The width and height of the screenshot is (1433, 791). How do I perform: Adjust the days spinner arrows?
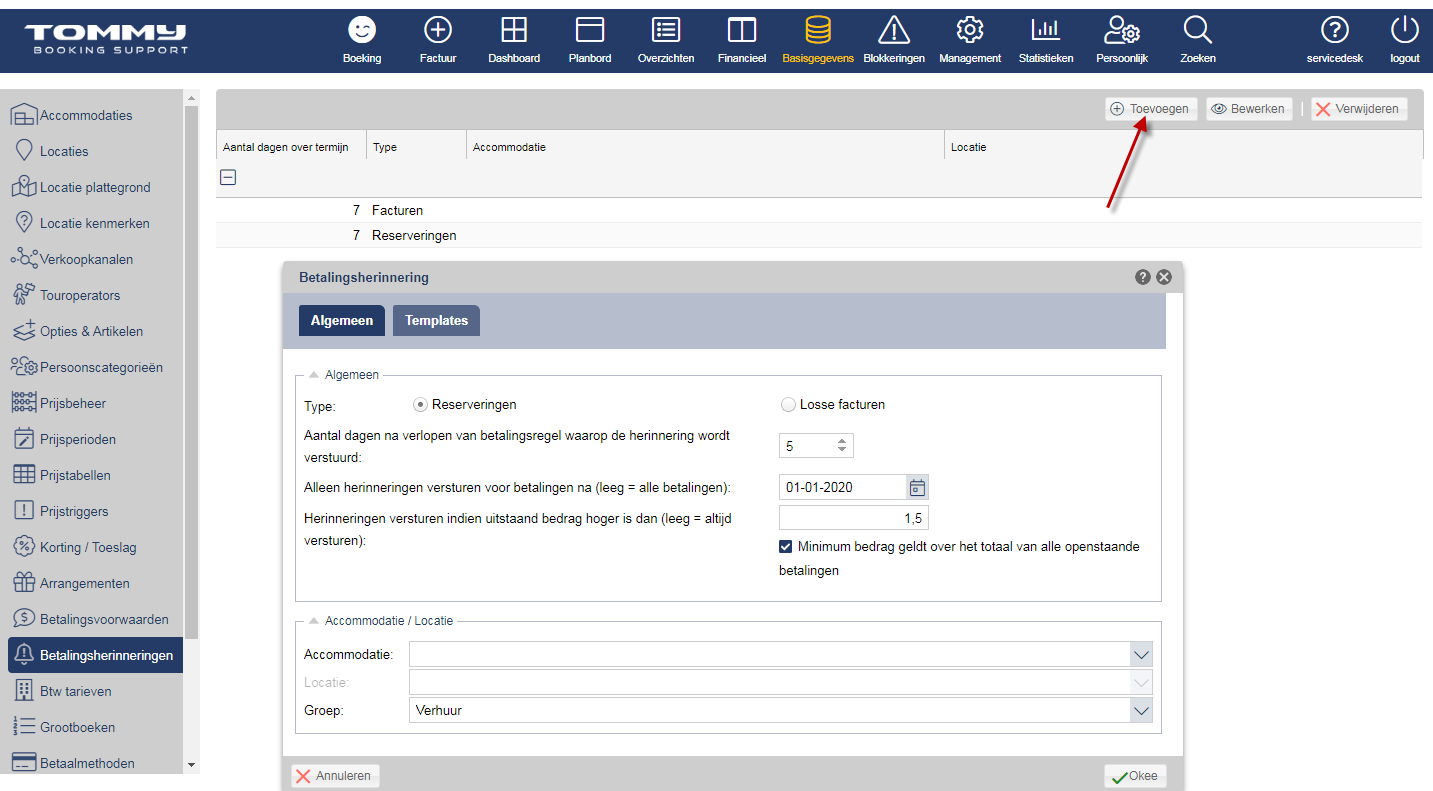coord(842,446)
